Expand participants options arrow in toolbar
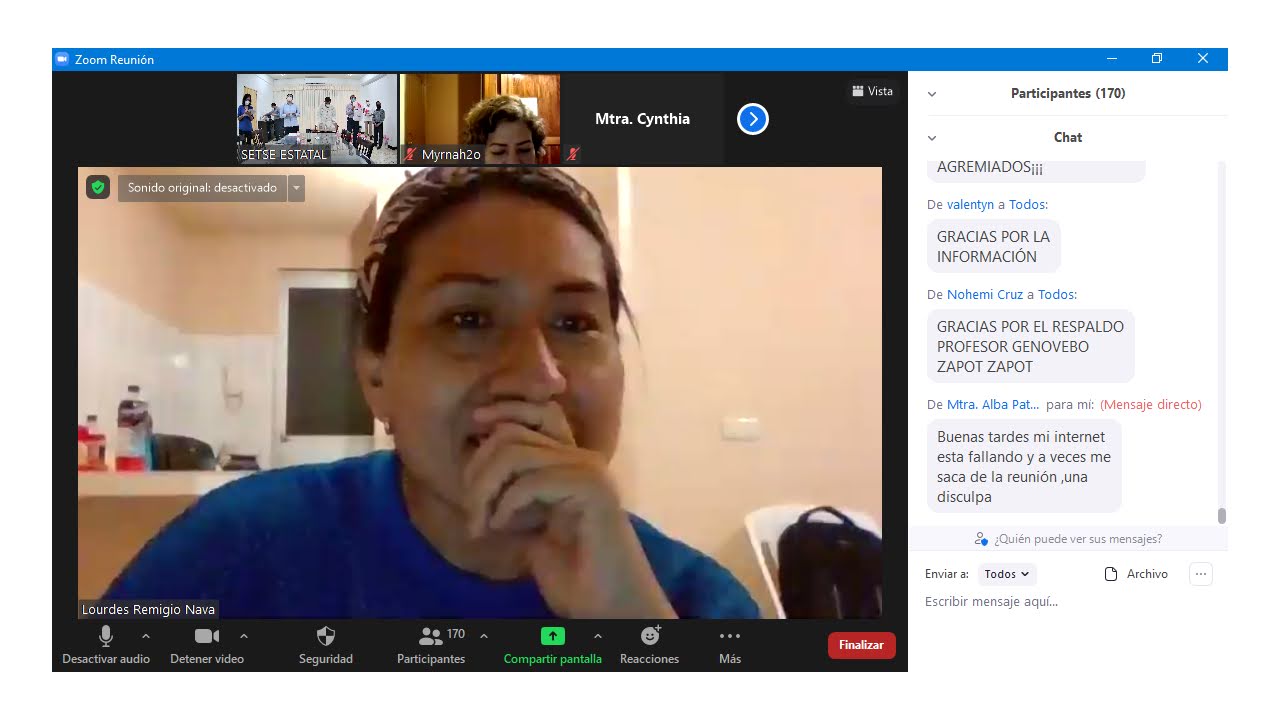 pyautogui.click(x=484, y=636)
